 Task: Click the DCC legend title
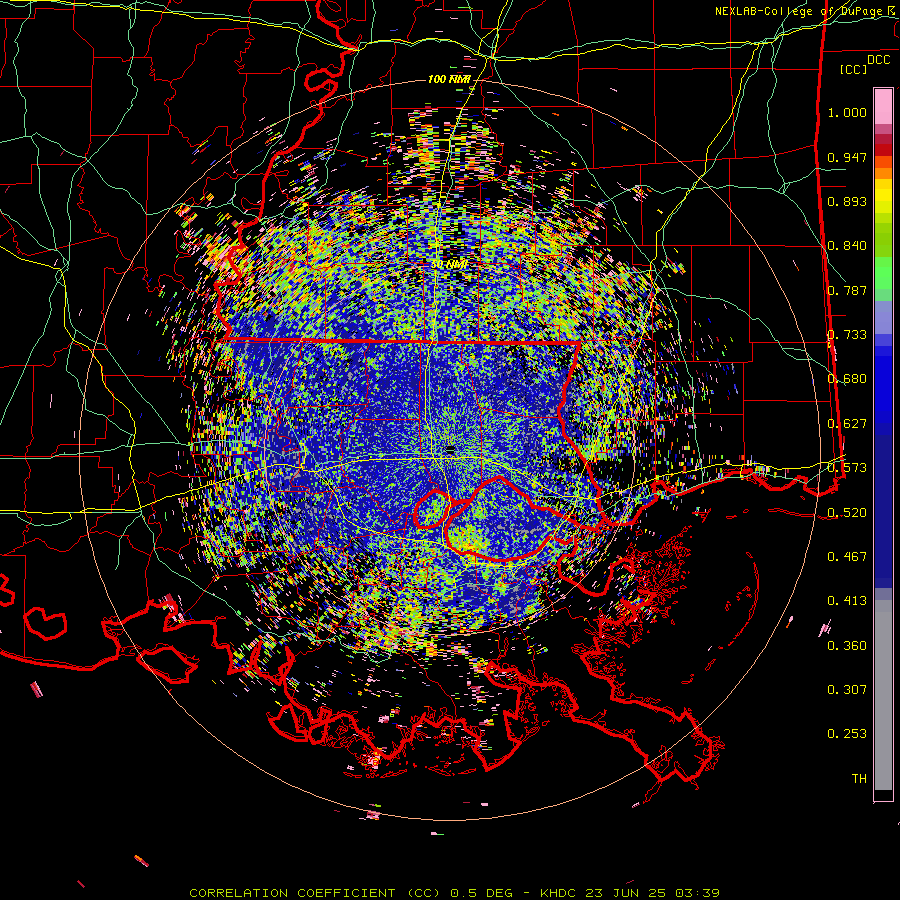878,60
